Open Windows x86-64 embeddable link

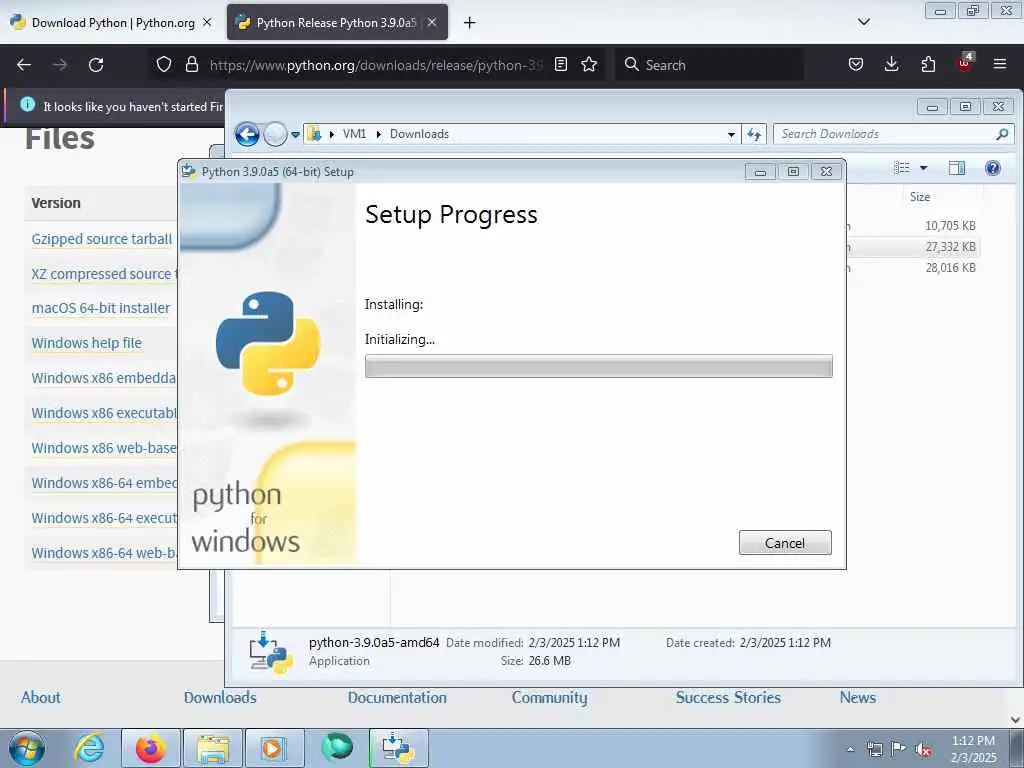[104, 483]
